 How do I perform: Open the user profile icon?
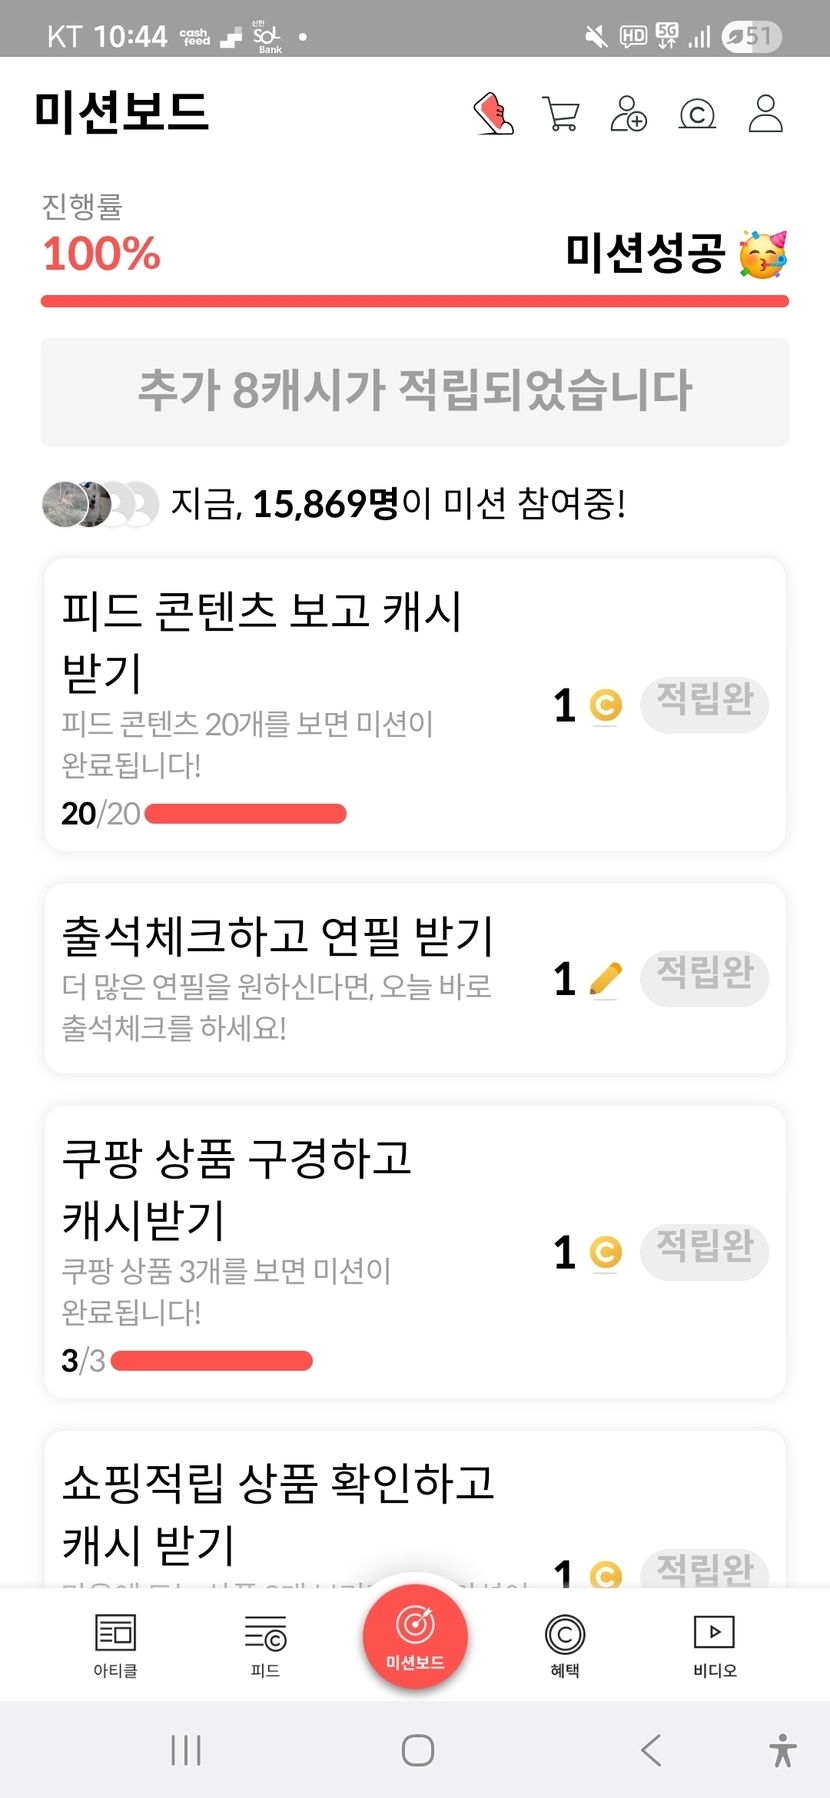(x=765, y=114)
